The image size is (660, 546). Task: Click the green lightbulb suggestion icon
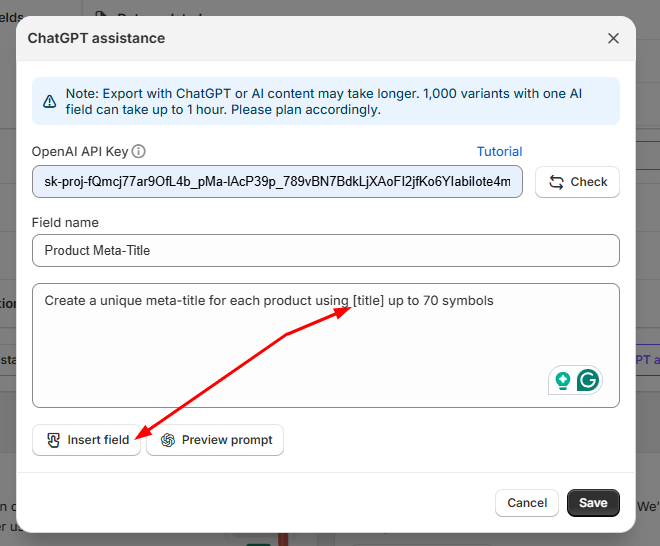(x=562, y=380)
